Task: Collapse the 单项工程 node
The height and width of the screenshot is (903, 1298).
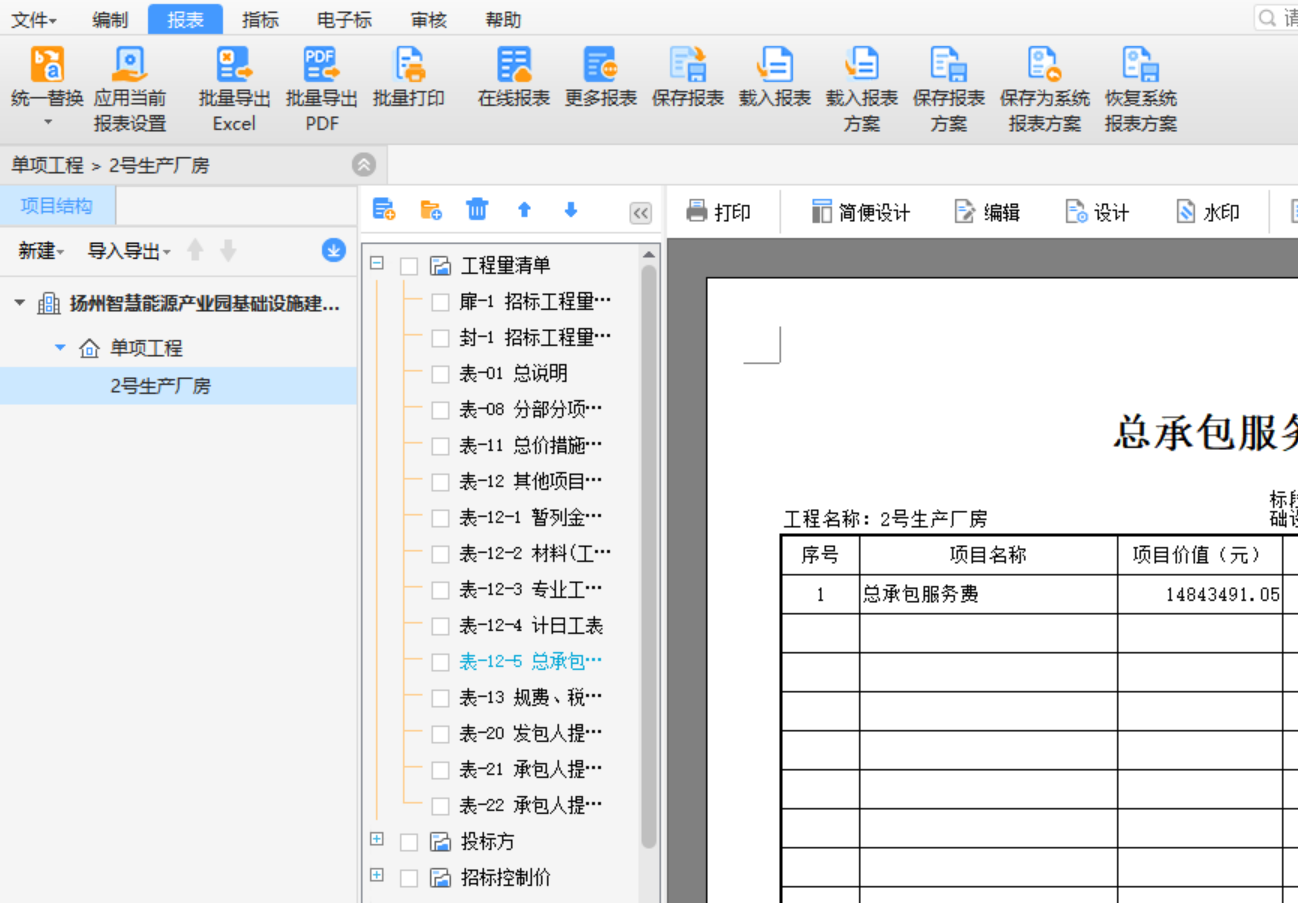Action: [60, 347]
